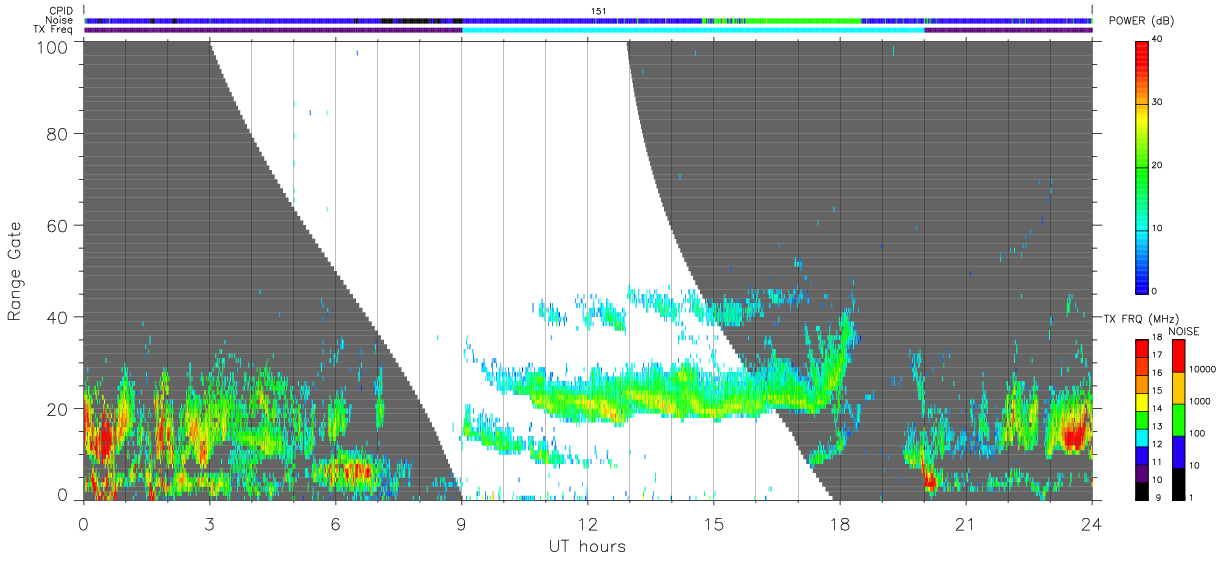This screenshot has height=567, width=1228.
Task: Click power scale label '30'
Action: click(x=1157, y=103)
